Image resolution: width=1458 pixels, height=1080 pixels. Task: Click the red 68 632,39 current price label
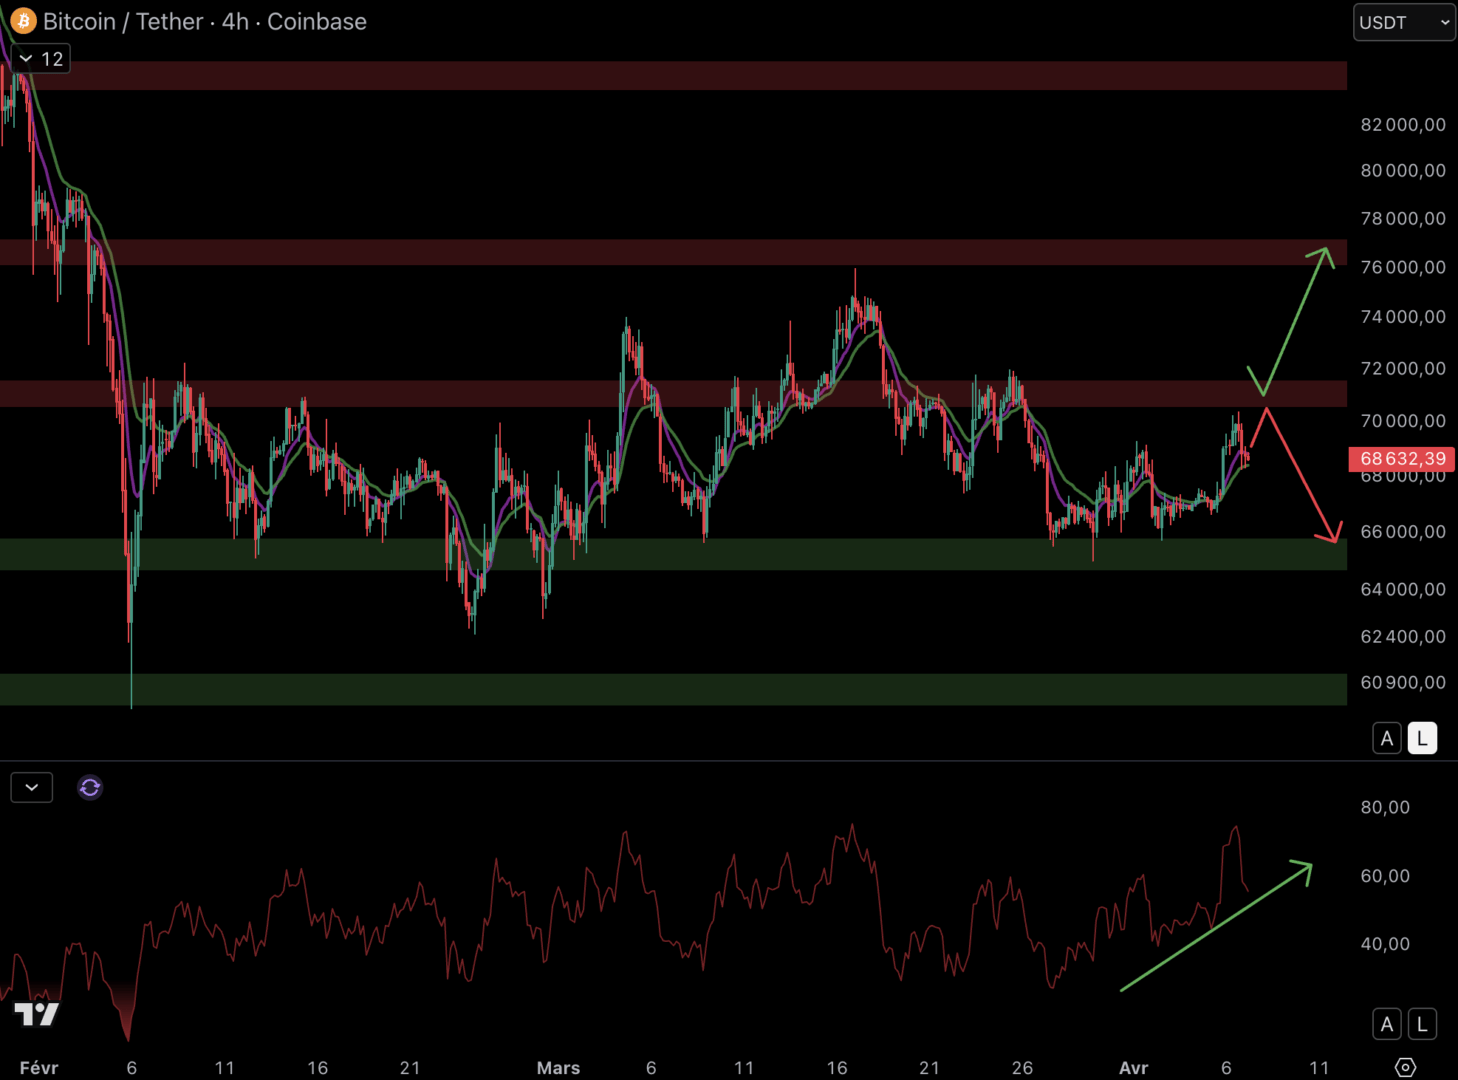point(1402,459)
